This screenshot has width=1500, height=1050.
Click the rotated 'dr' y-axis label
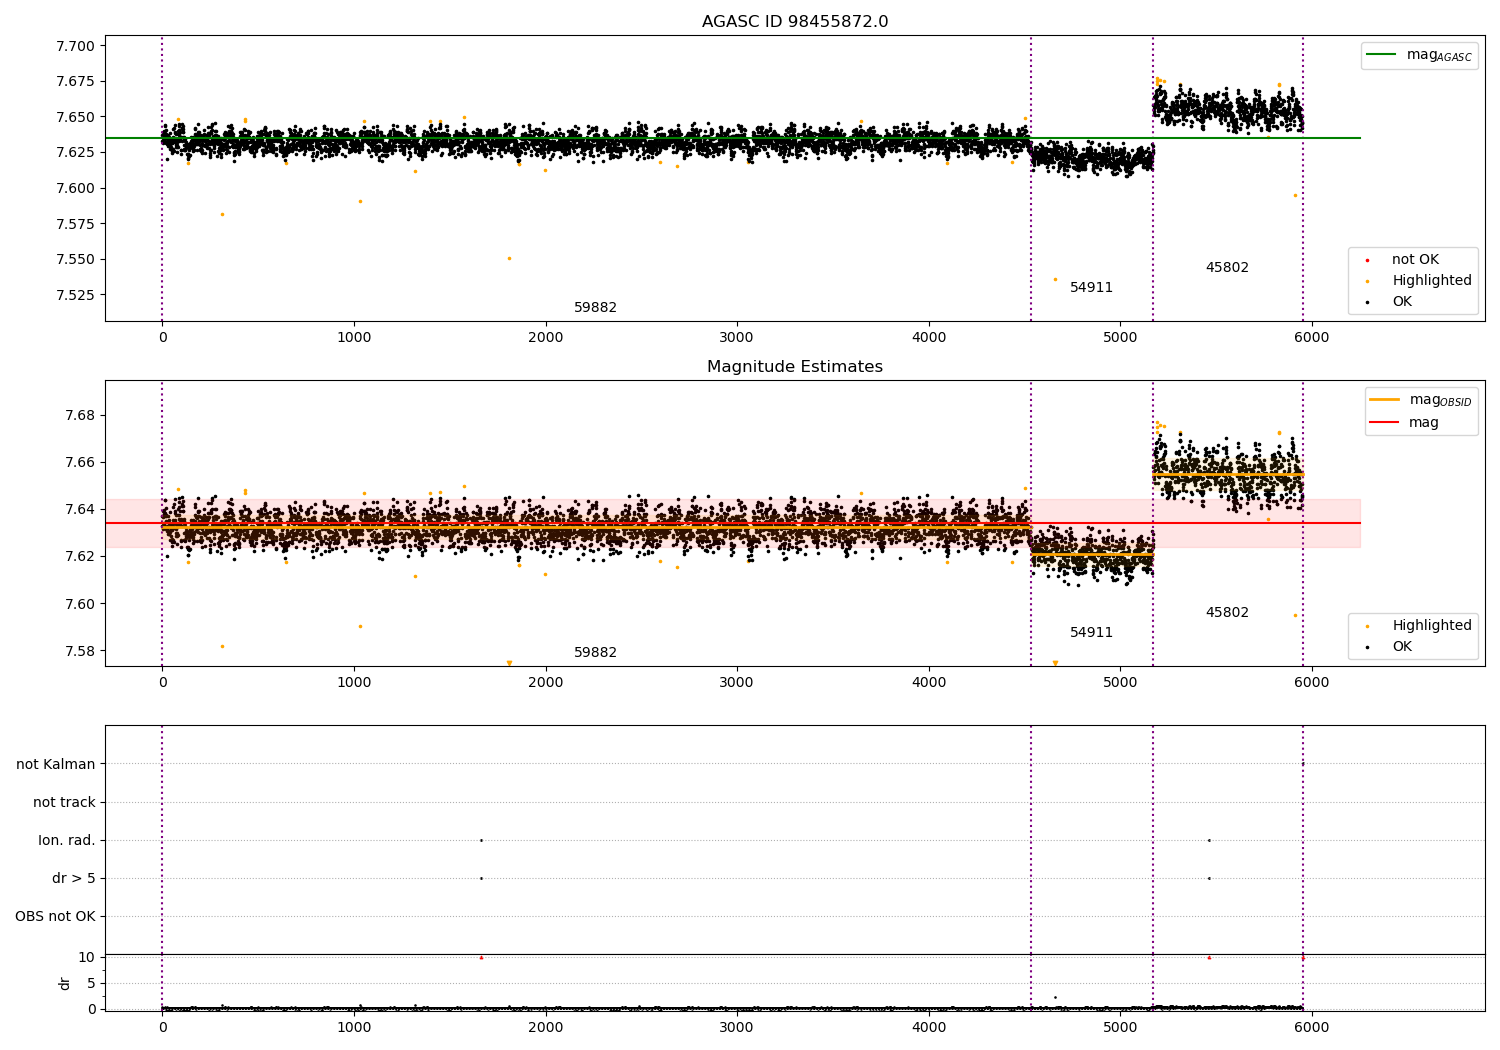click(x=65, y=984)
